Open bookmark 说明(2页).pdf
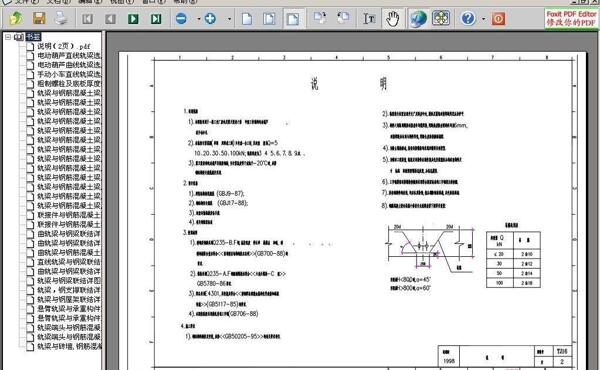The width and height of the screenshot is (600, 370). click(x=64, y=46)
